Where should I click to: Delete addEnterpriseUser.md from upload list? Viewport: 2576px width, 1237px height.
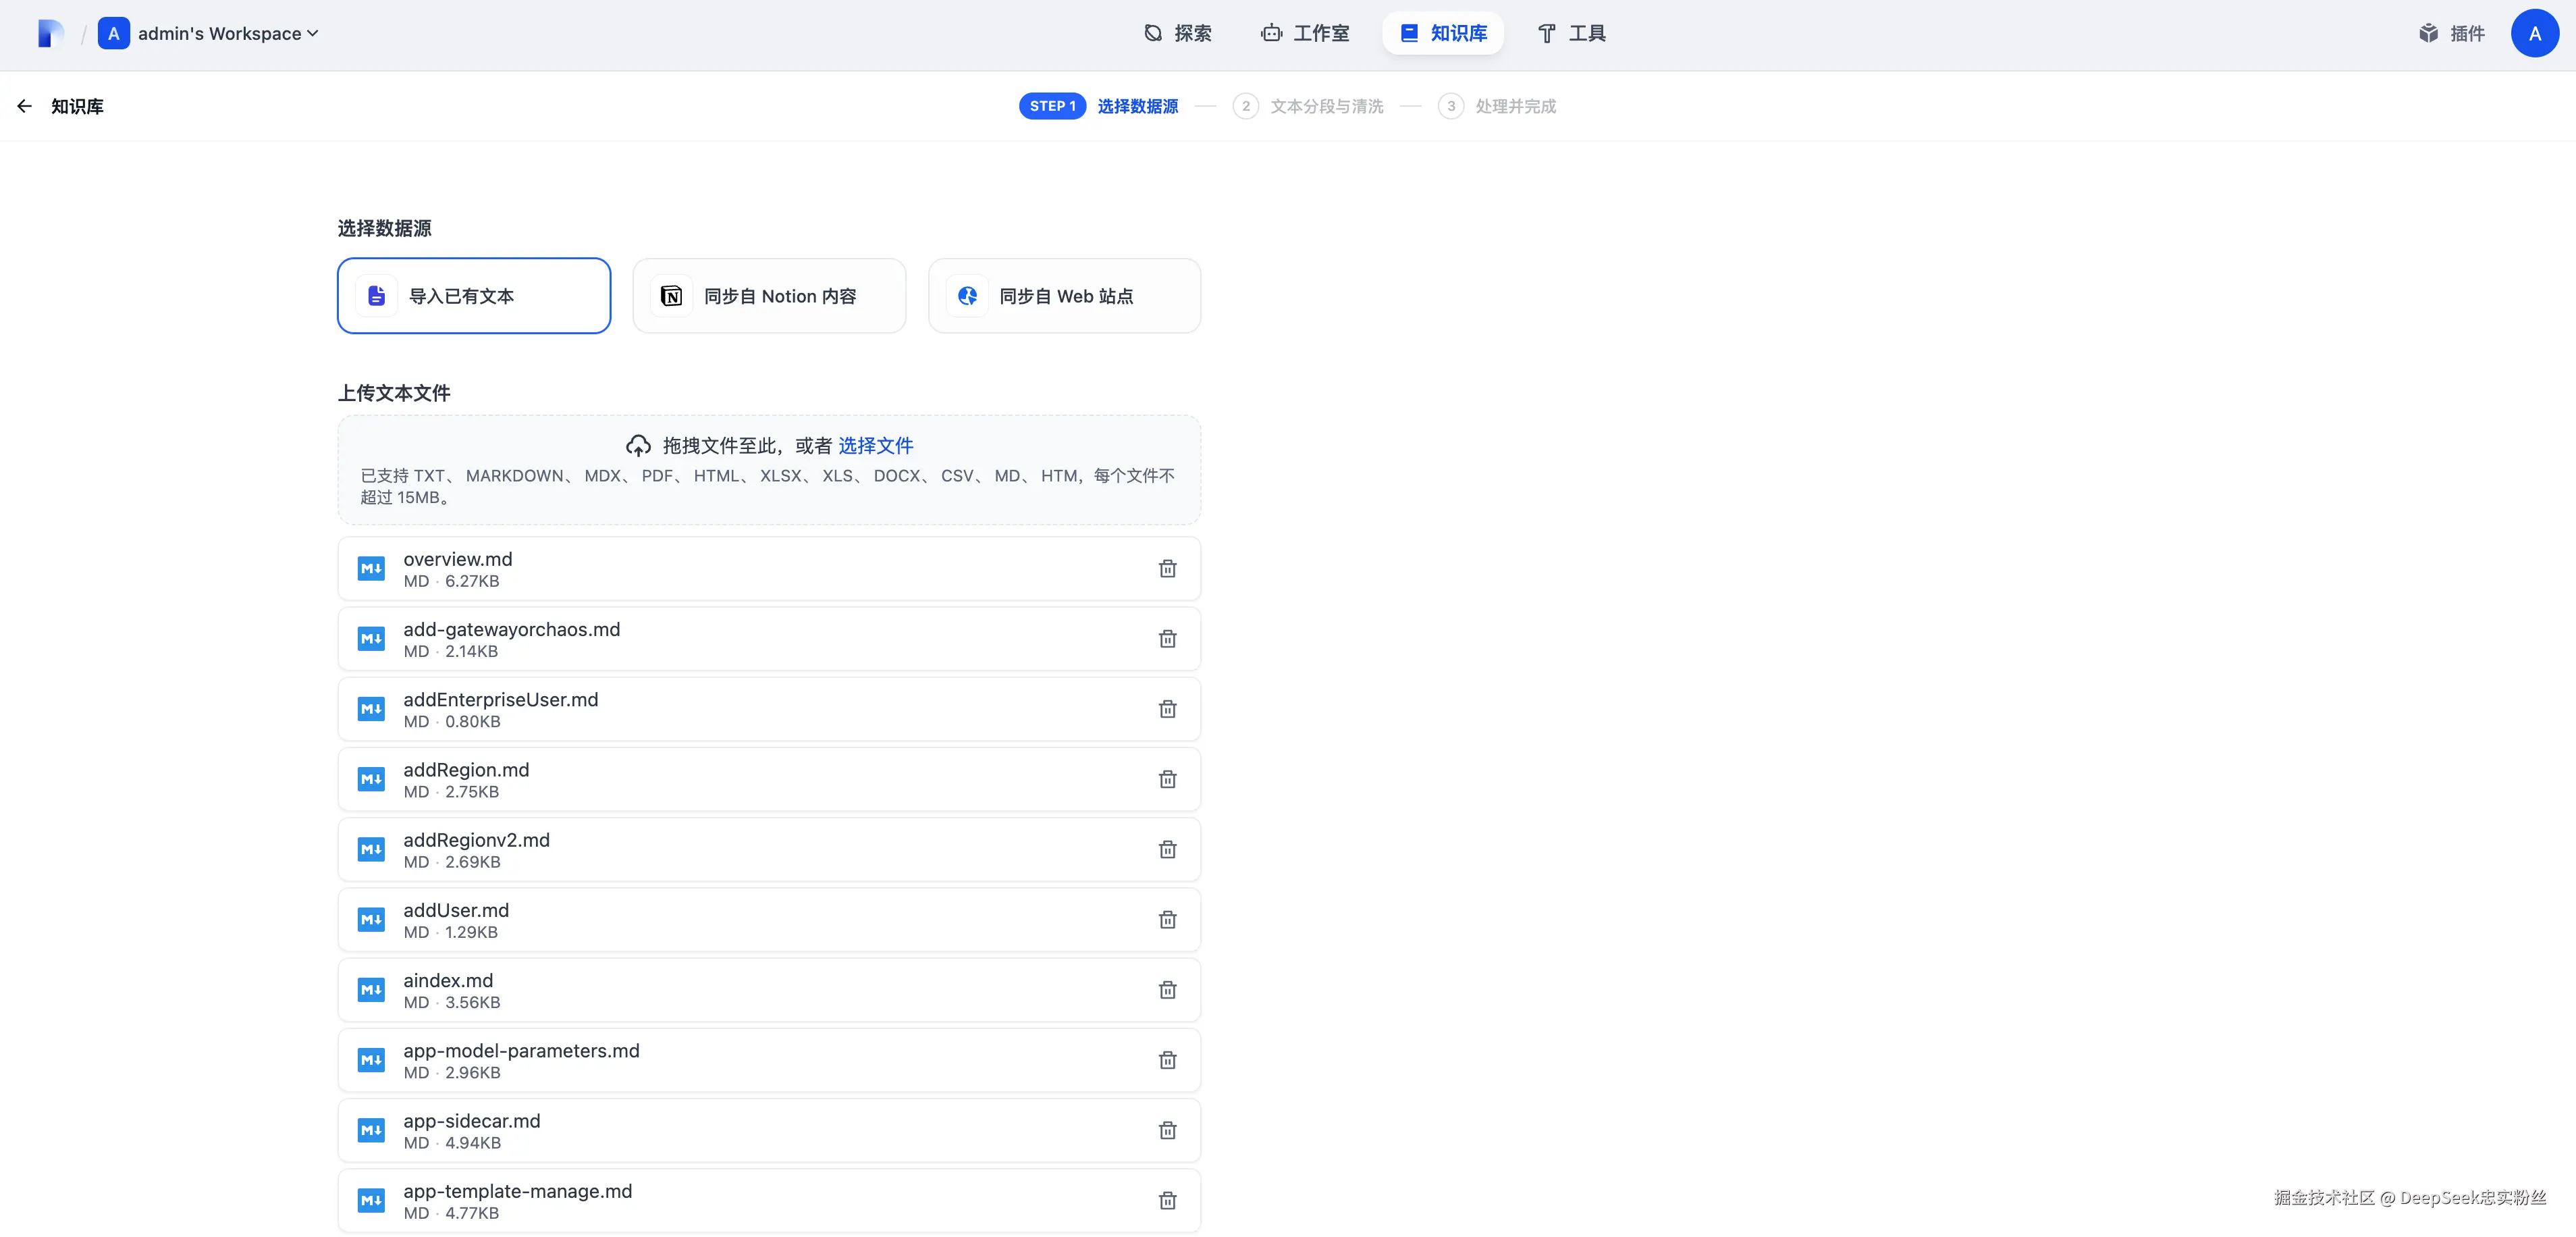(1167, 709)
